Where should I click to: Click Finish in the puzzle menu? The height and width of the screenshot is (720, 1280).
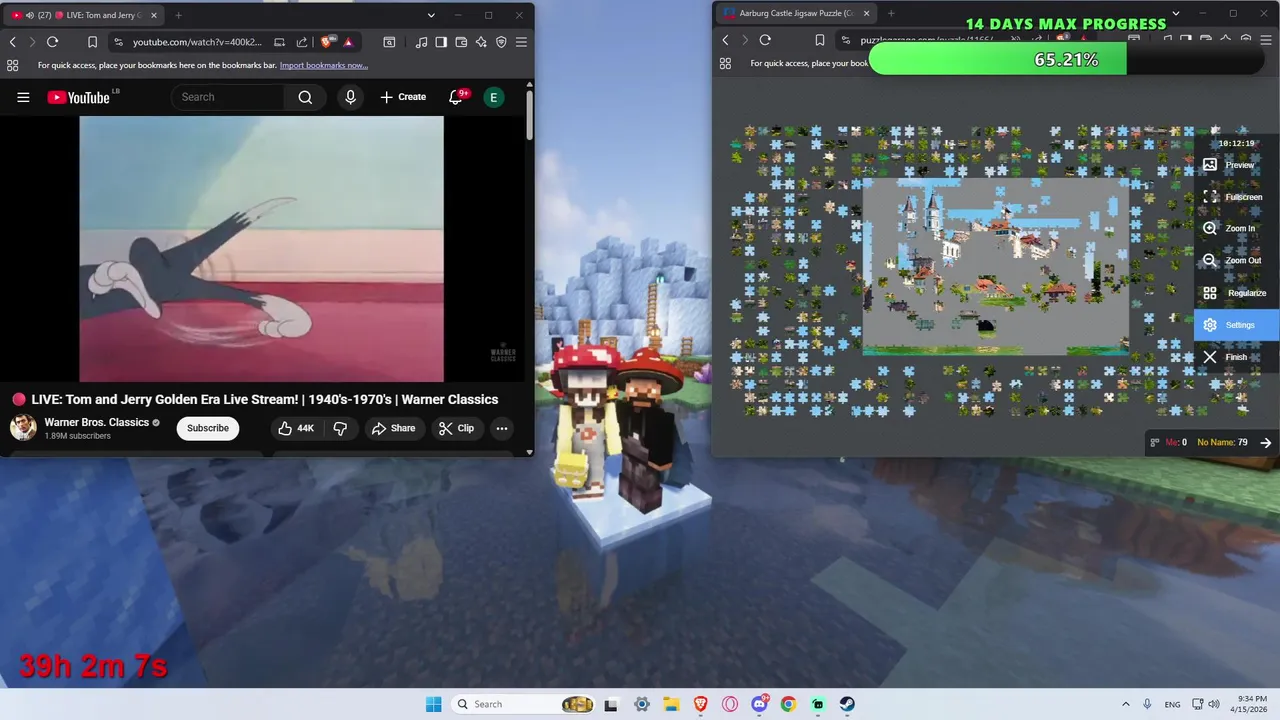tap(1237, 357)
